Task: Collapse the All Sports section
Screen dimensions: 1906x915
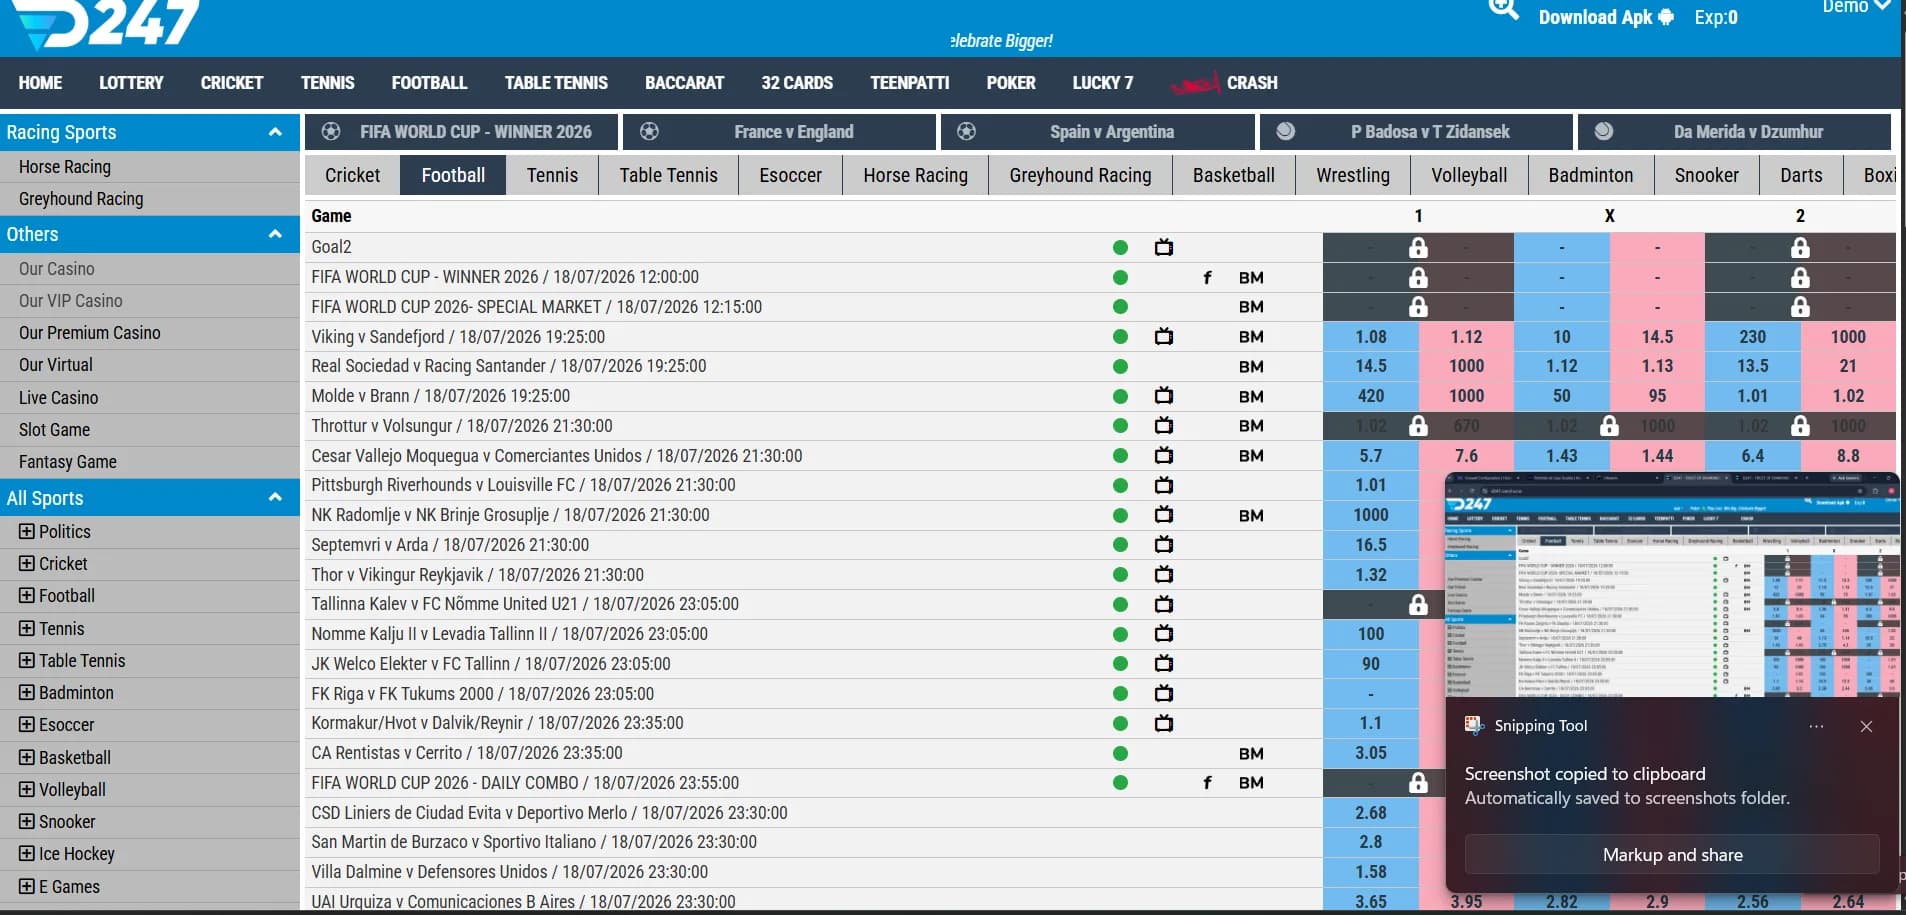Action: pos(275,498)
